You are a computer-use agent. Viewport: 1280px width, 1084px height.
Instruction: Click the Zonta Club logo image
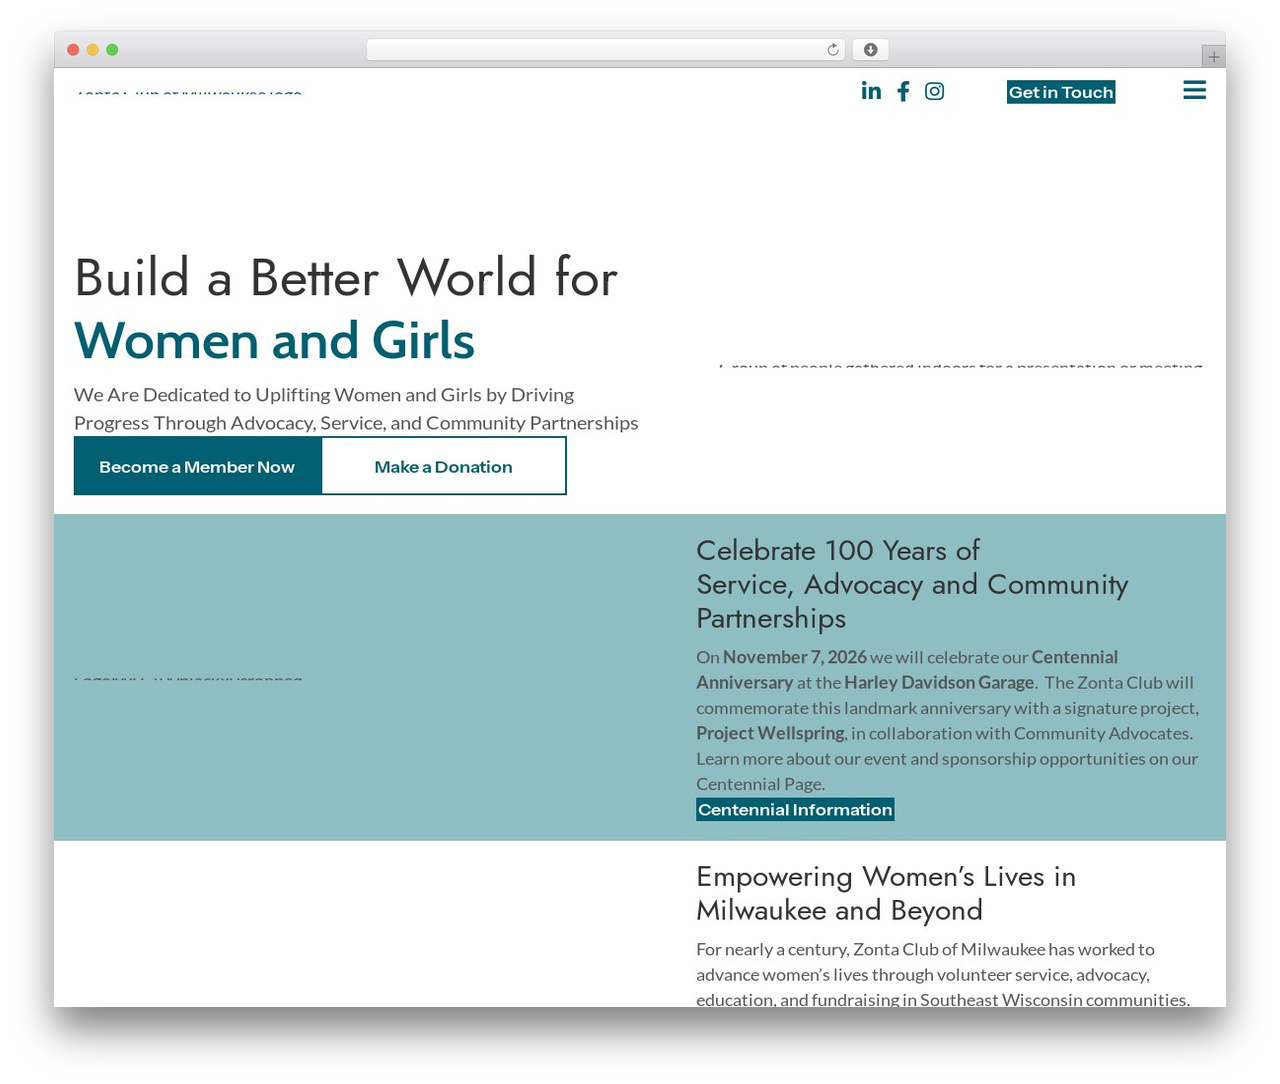189,92
